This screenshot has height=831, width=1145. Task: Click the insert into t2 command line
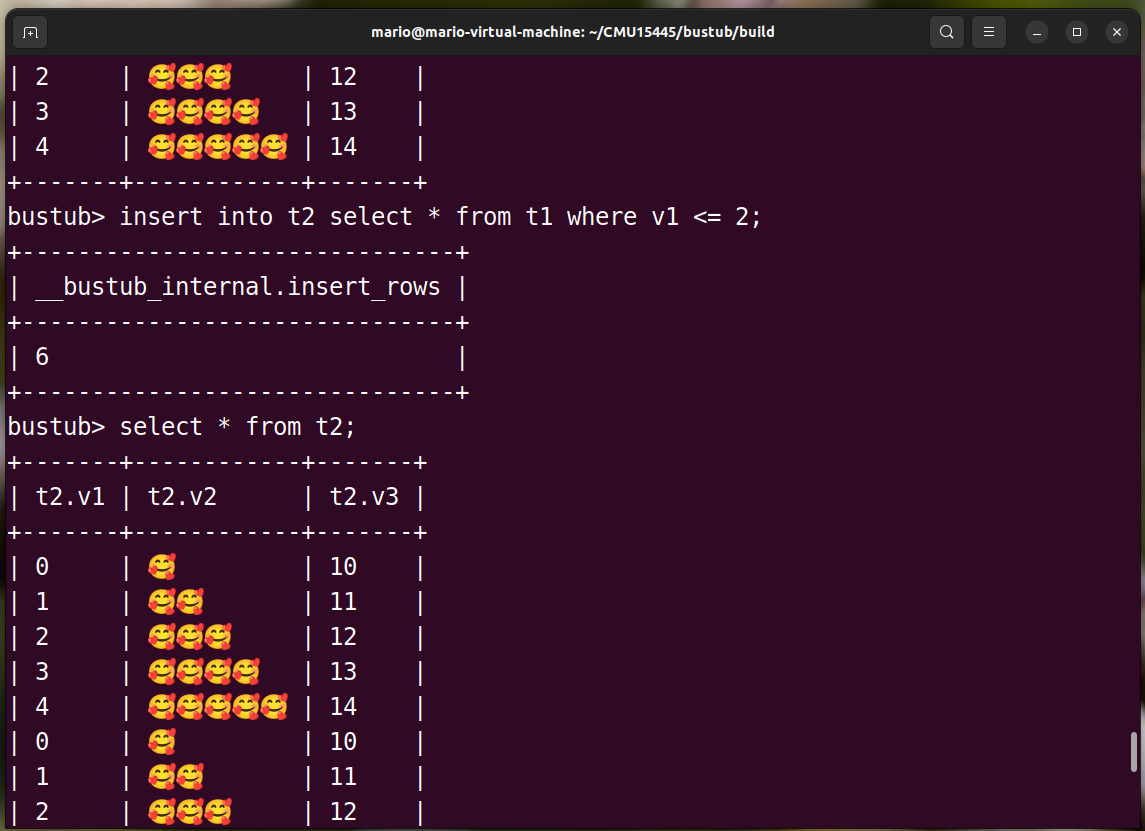click(x=440, y=217)
